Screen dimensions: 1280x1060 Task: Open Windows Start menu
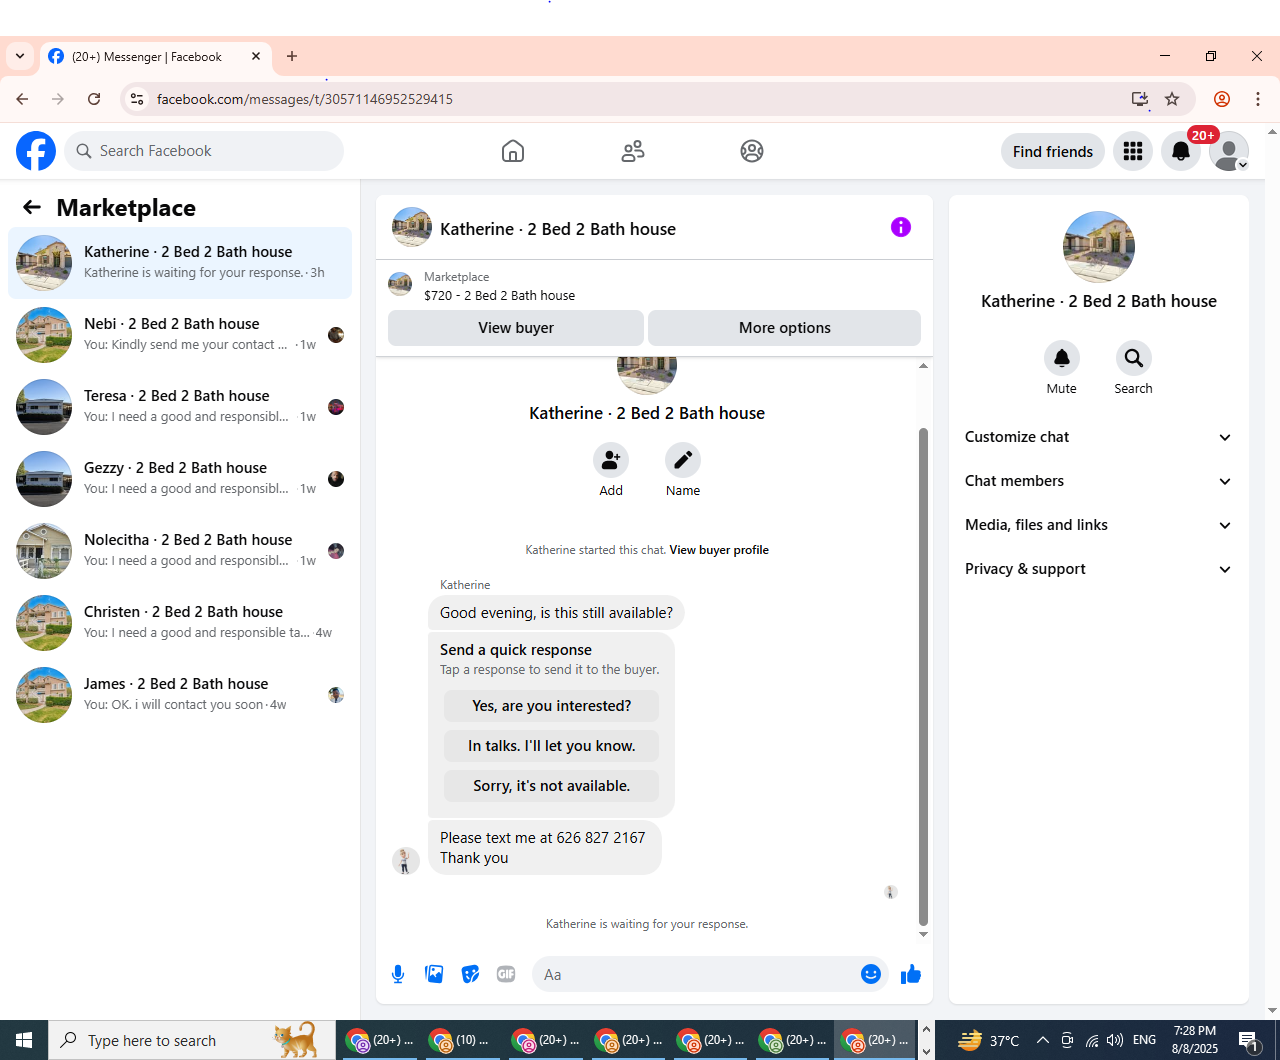pos(24,1040)
